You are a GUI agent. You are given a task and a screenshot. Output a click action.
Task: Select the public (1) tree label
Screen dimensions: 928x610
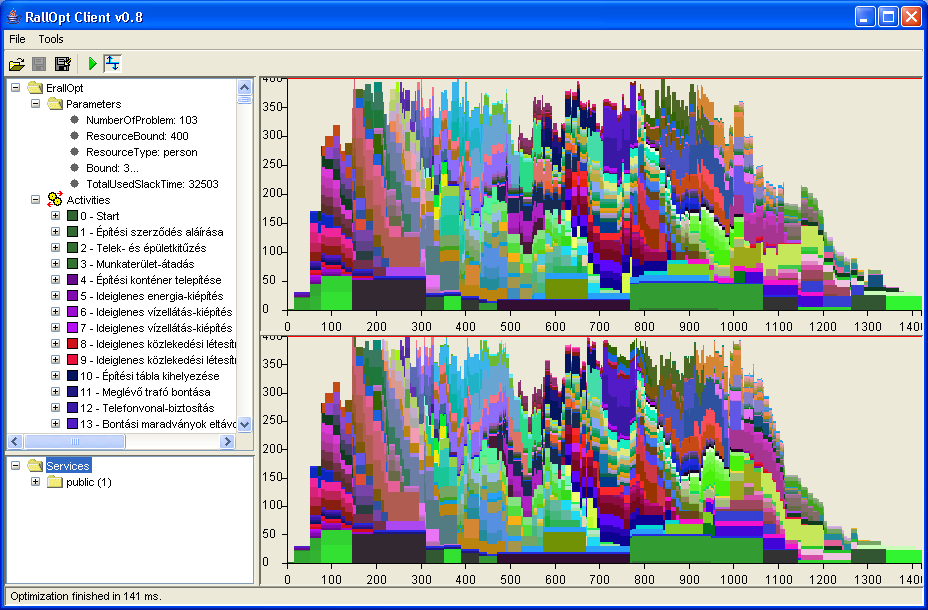pyautogui.click(x=89, y=482)
